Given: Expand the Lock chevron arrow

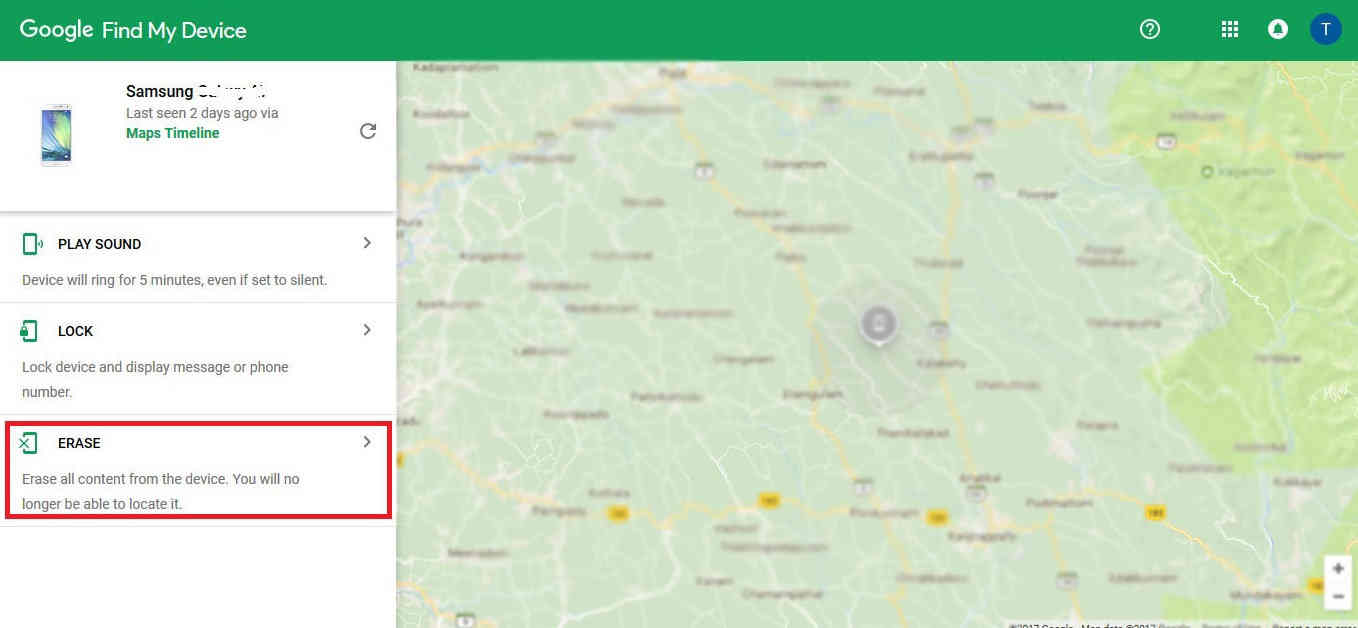Looking at the screenshot, I should point(367,330).
